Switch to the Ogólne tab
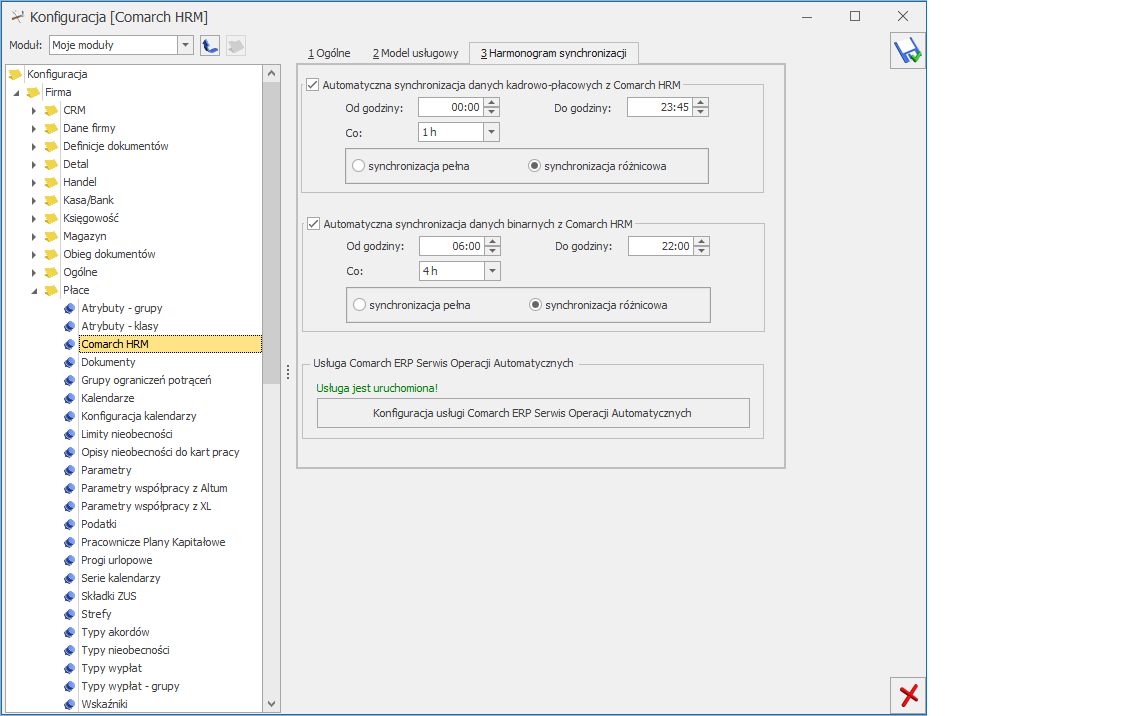The width and height of the screenshot is (1121, 716). coord(328,53)
